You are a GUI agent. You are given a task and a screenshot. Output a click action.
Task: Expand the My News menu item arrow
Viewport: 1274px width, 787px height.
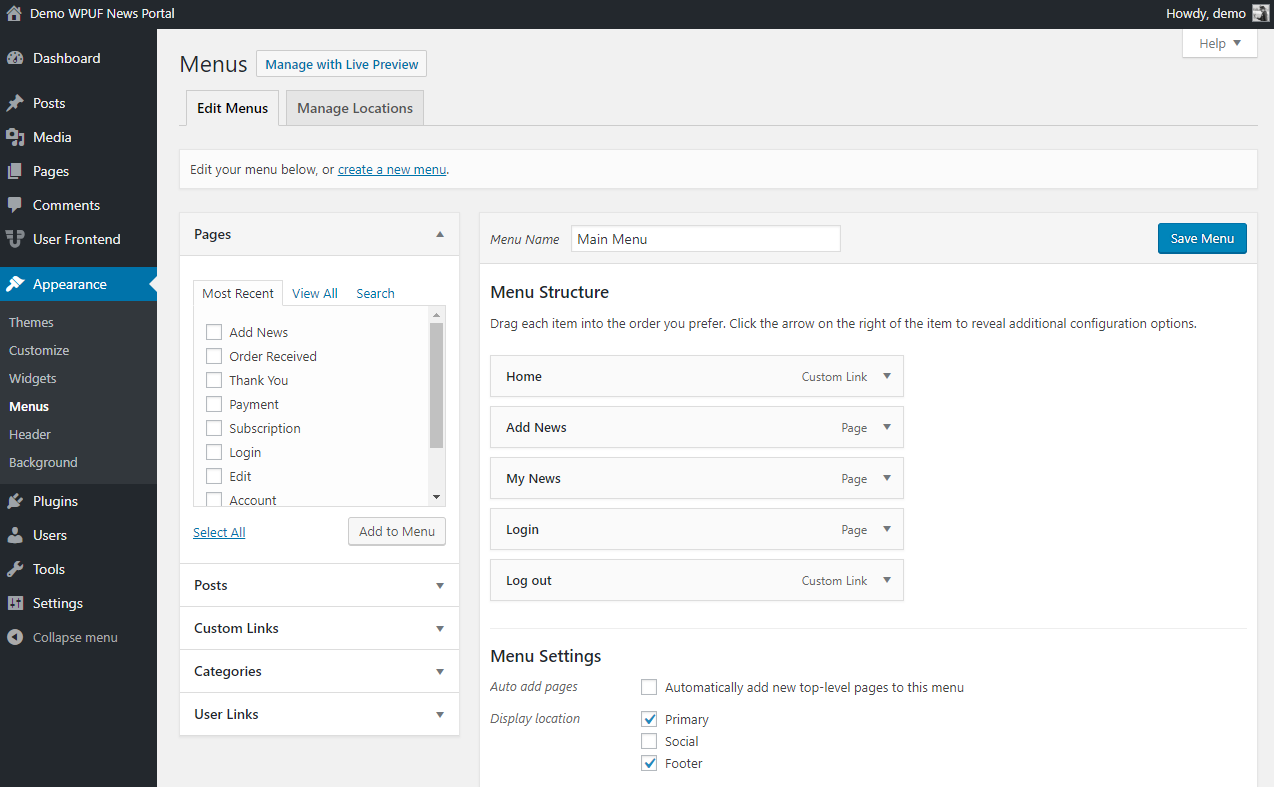point(886,478)
